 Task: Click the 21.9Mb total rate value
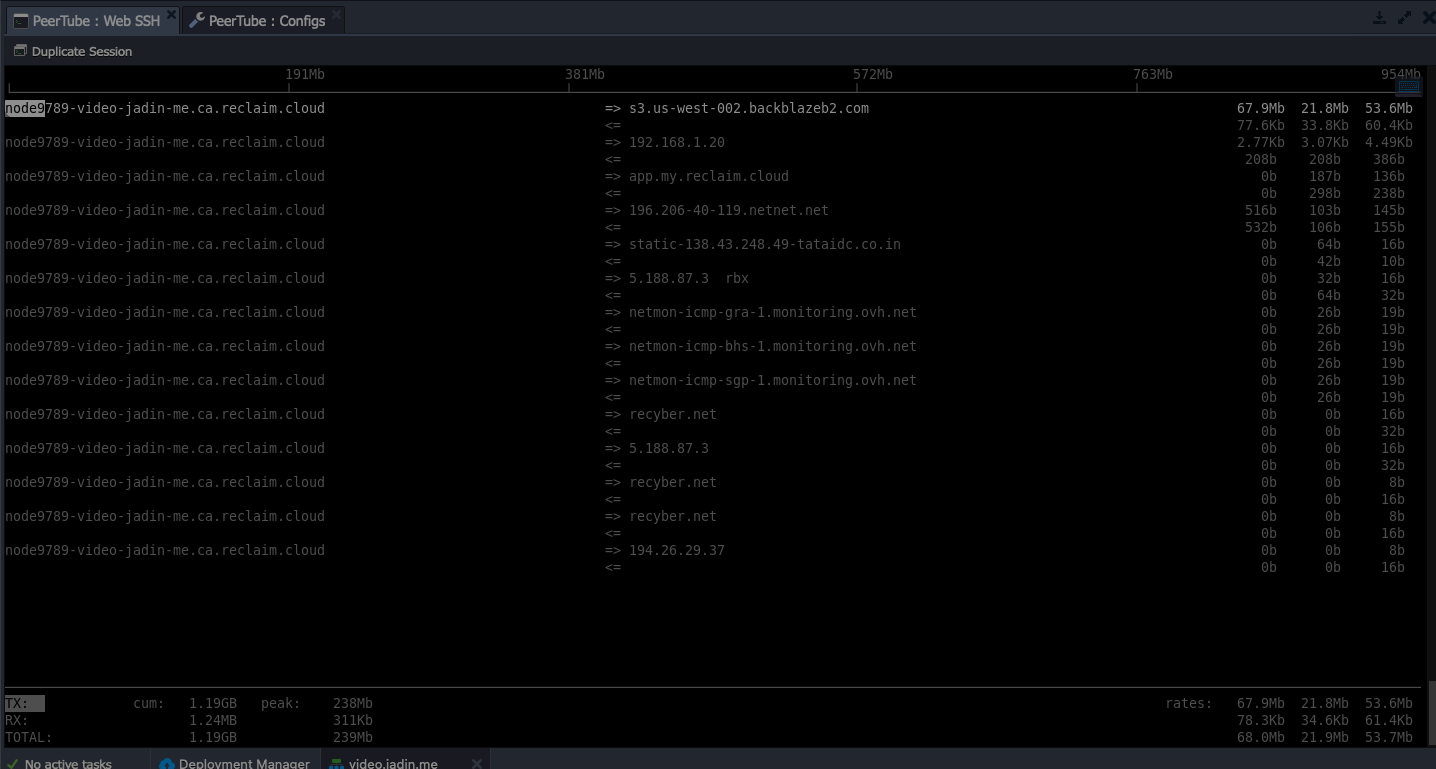click(1325, 737)
